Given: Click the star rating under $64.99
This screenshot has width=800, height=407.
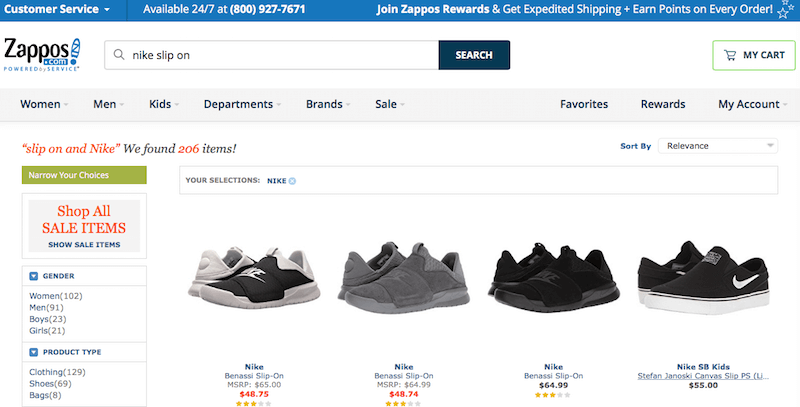Looking at the screenshot, I should pyautogui.click(x=553, y=395).
